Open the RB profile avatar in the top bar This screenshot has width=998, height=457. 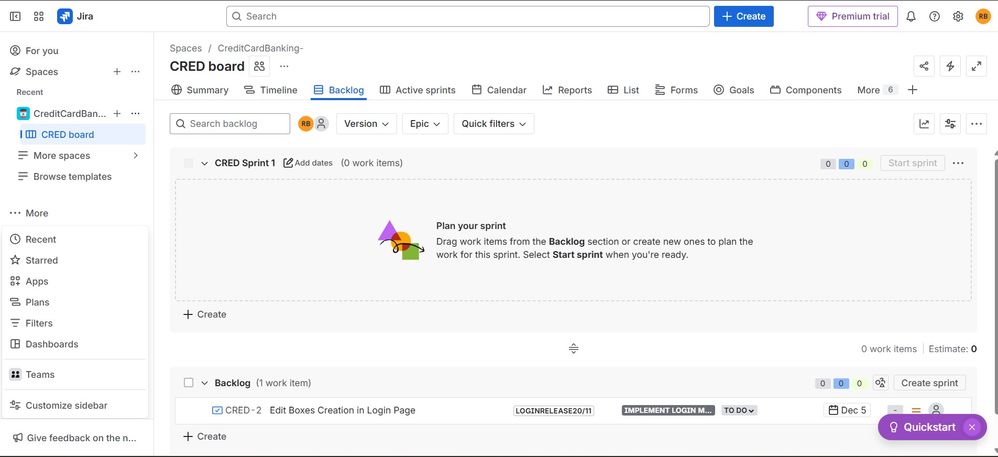point(983,17)
